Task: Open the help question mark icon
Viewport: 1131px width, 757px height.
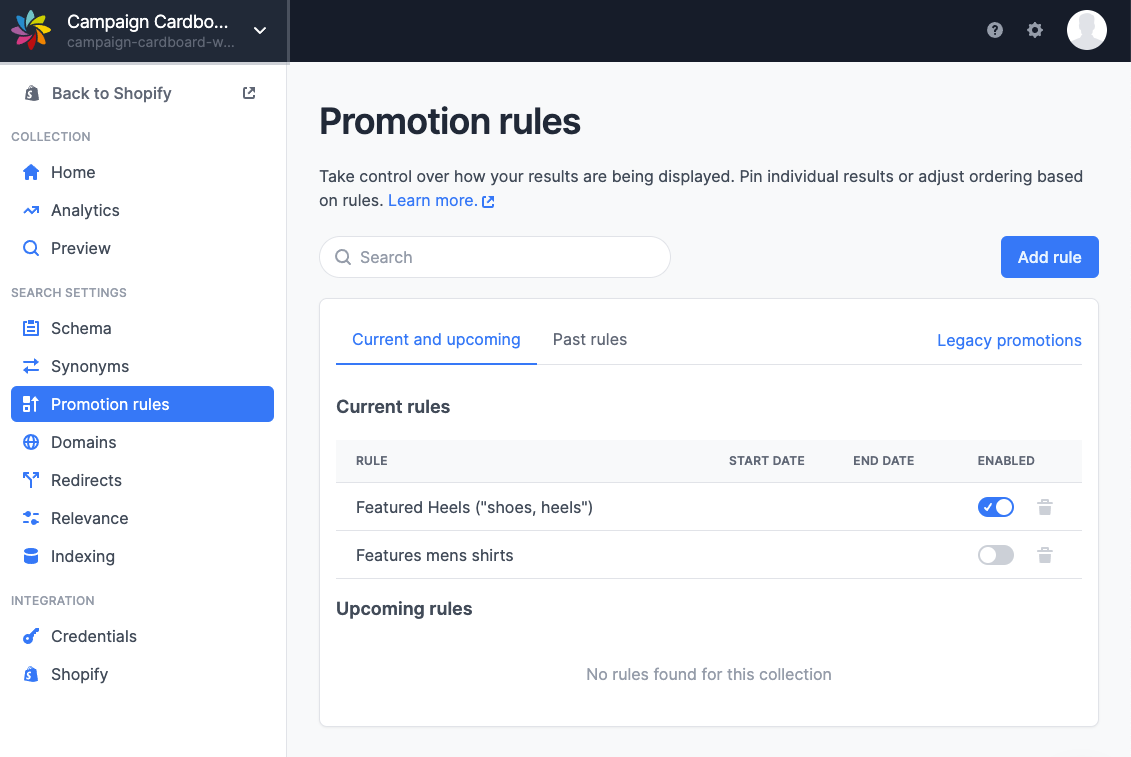Action: 995,30
